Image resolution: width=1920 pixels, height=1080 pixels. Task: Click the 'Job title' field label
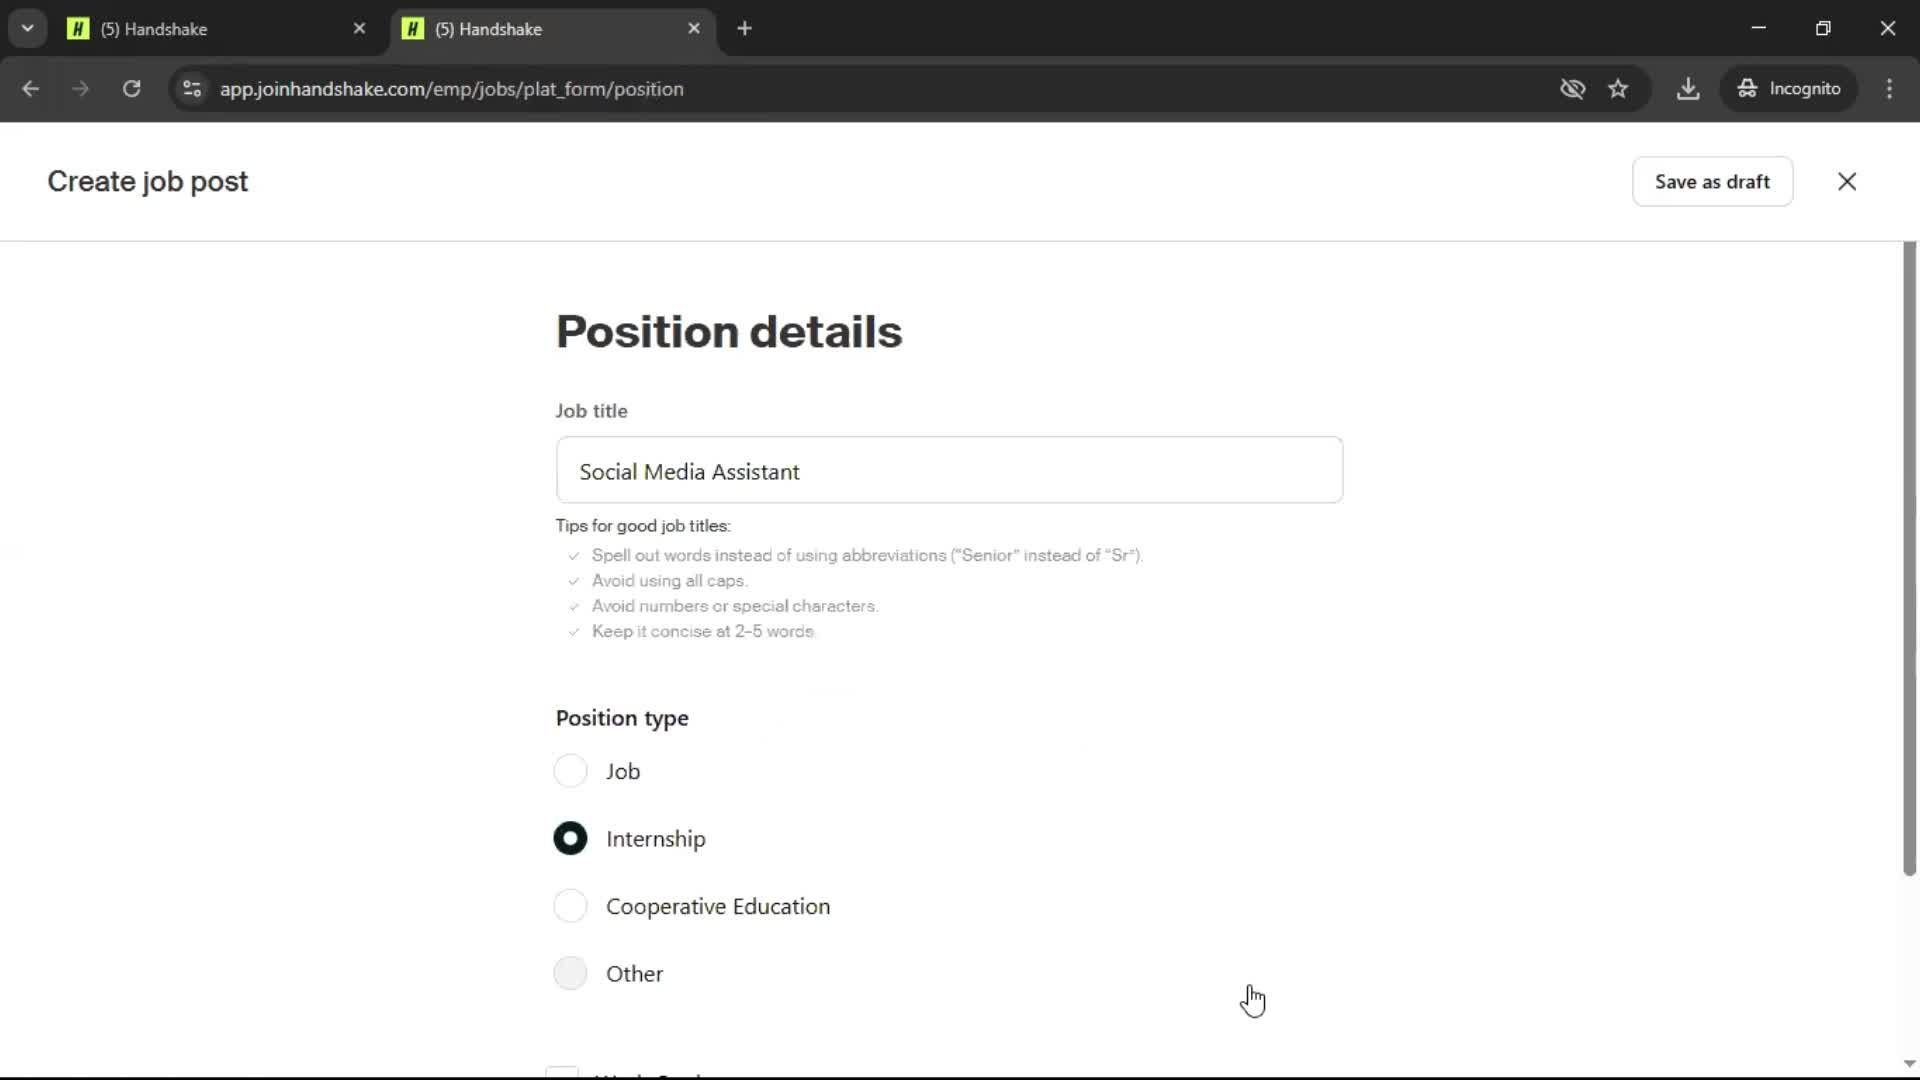pos(592,411)
